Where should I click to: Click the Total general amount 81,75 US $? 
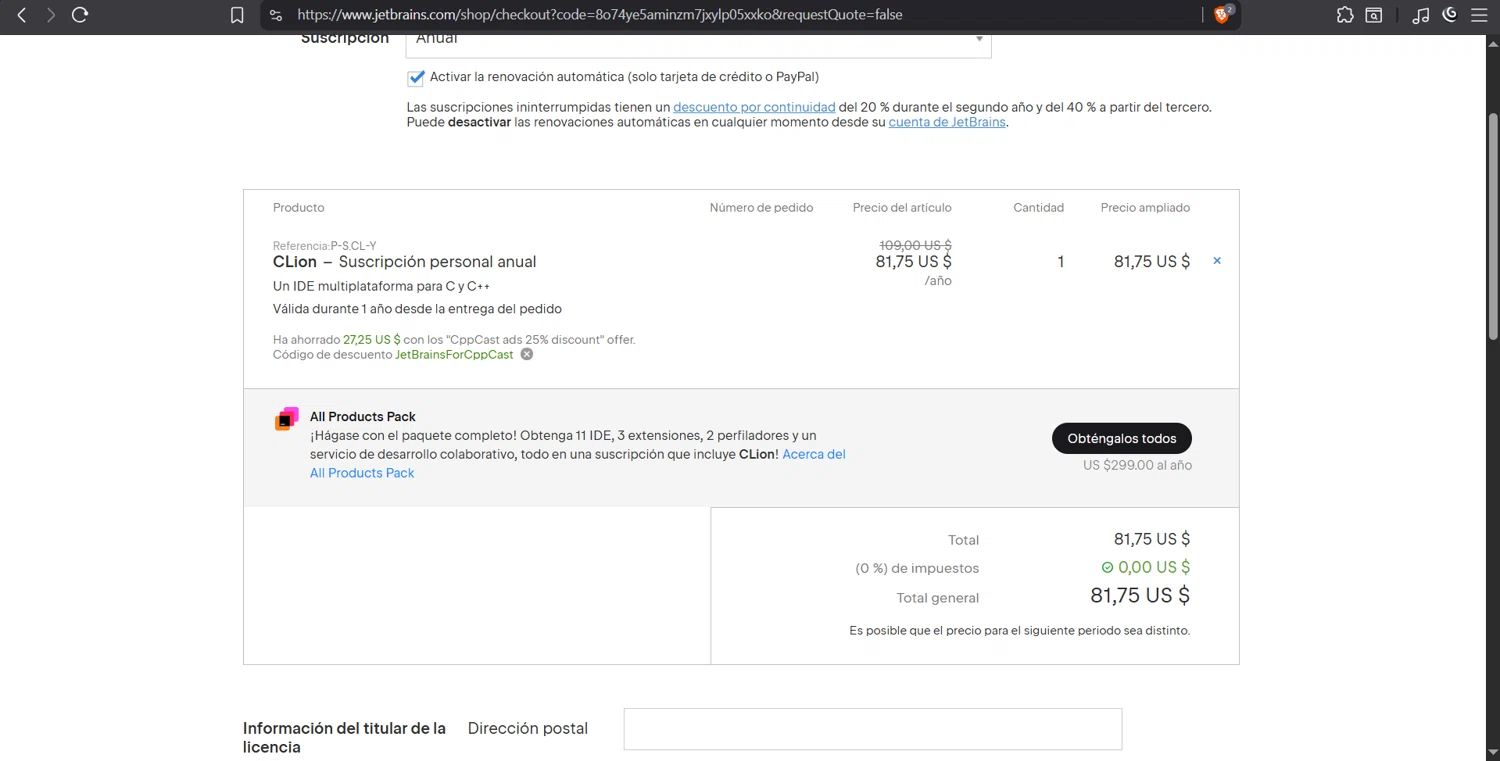pos(1140,596)
